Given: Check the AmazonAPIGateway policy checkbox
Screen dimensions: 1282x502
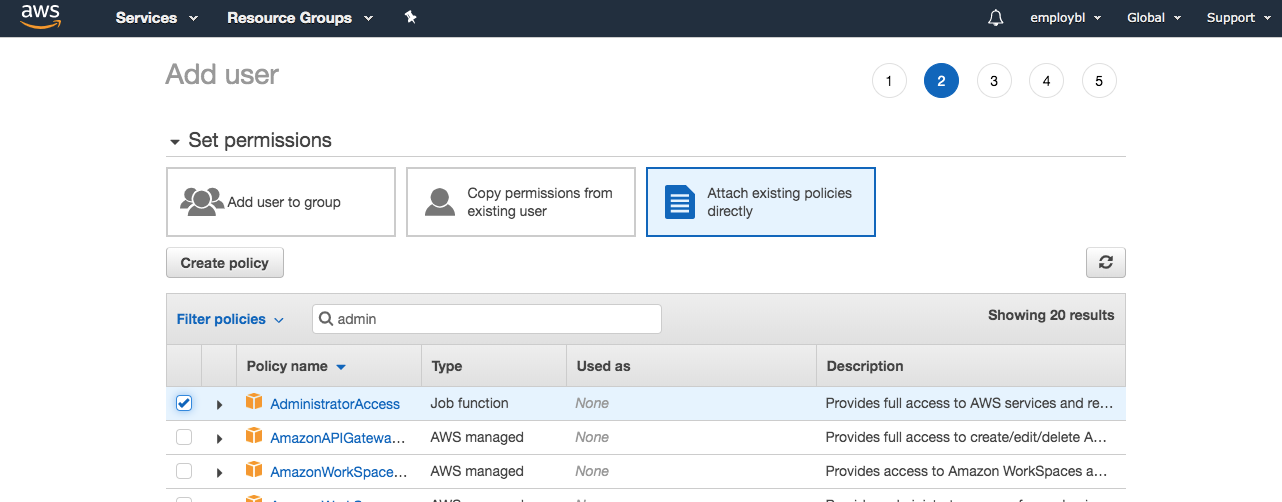Looking at the screenshot, I should (x=184, y=437).
